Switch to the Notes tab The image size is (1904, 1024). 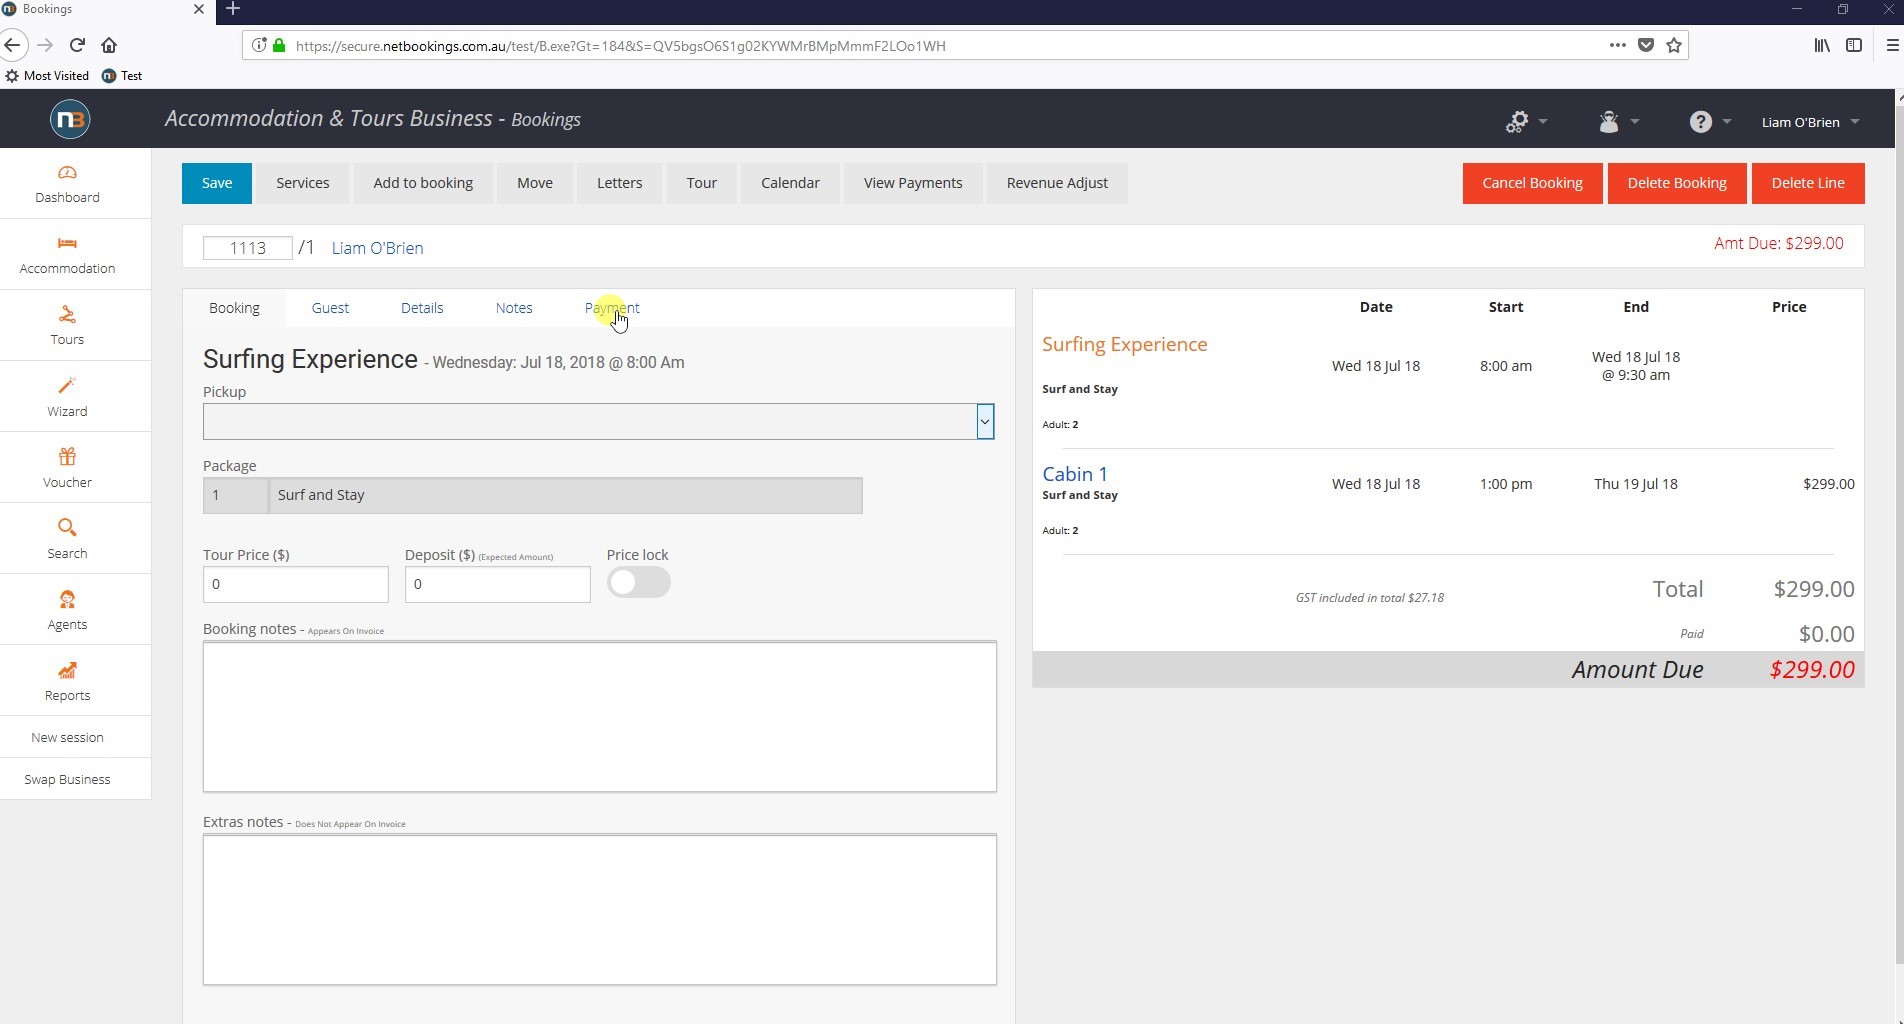click(x=514, y=308)
